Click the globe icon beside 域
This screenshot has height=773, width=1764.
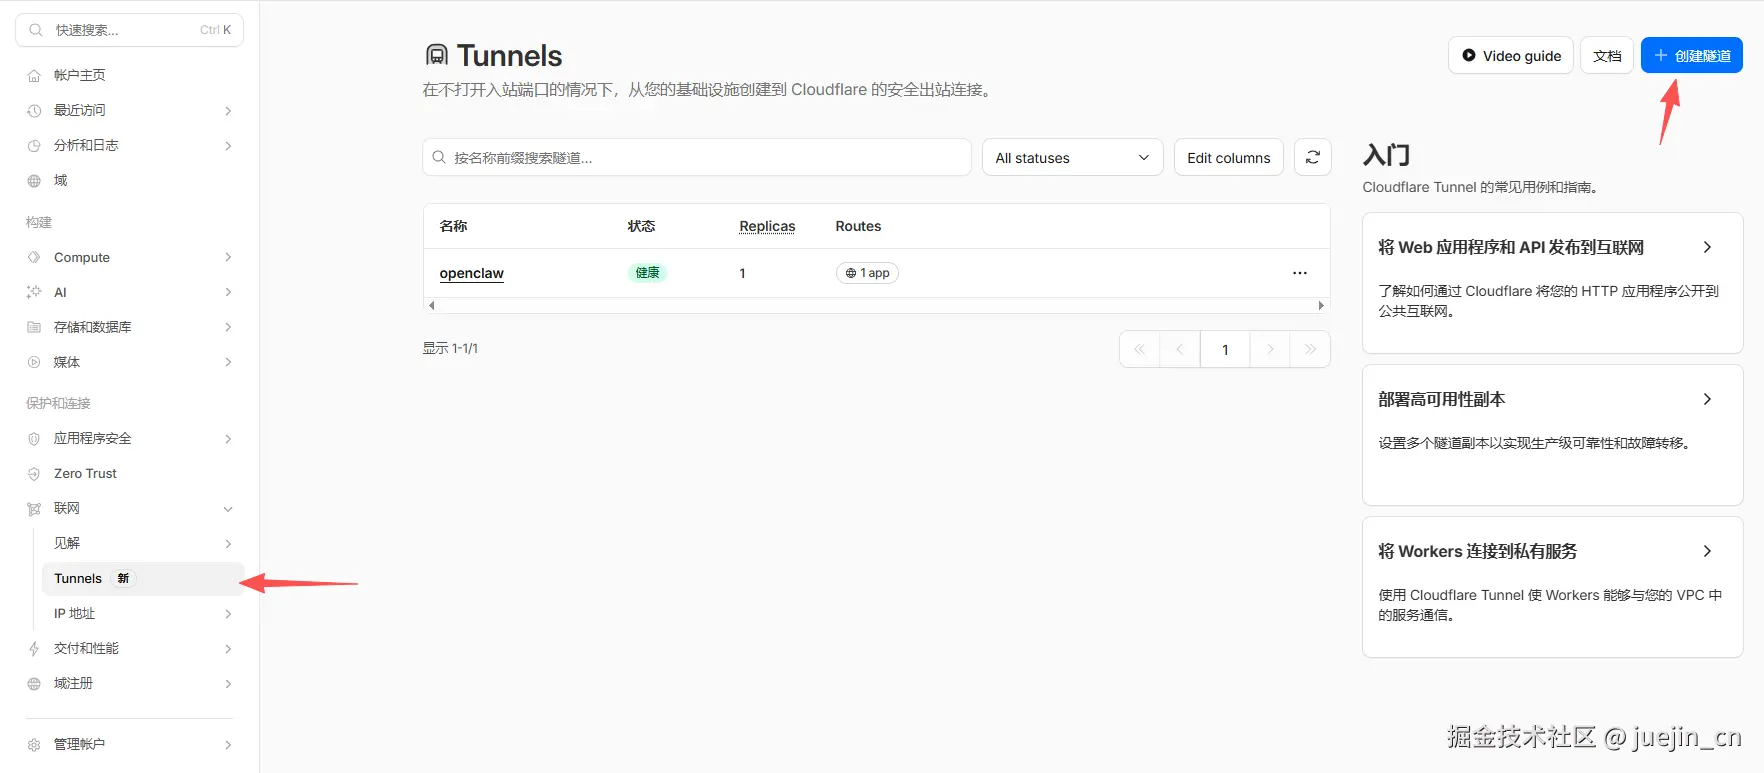tap(34, 181)
